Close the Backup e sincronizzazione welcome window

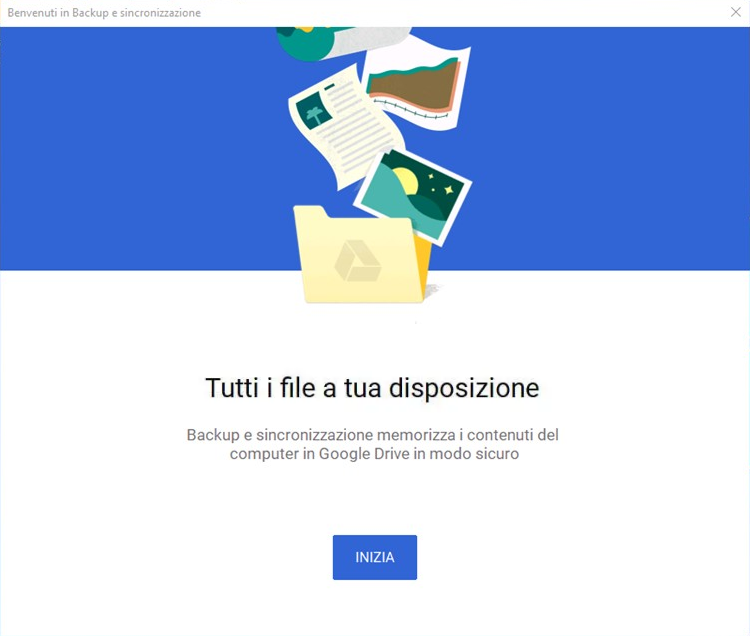tap(736, 12)
